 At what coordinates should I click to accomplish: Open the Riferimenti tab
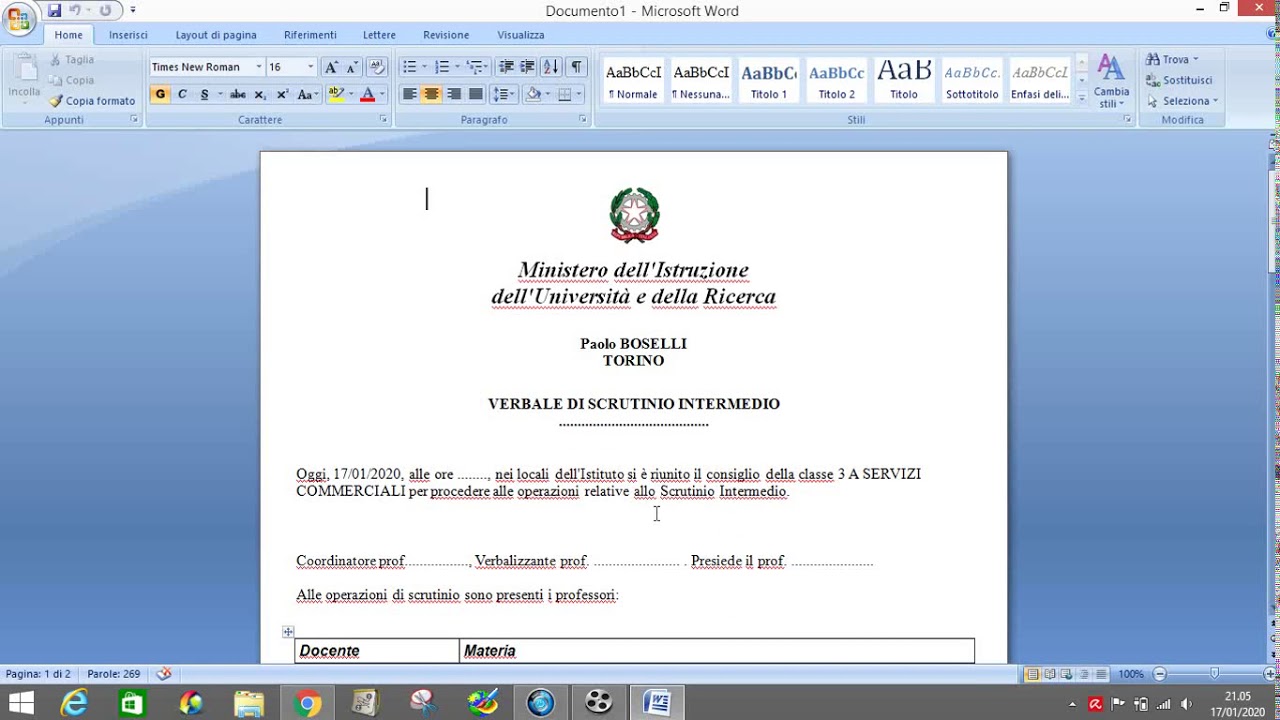310,35
